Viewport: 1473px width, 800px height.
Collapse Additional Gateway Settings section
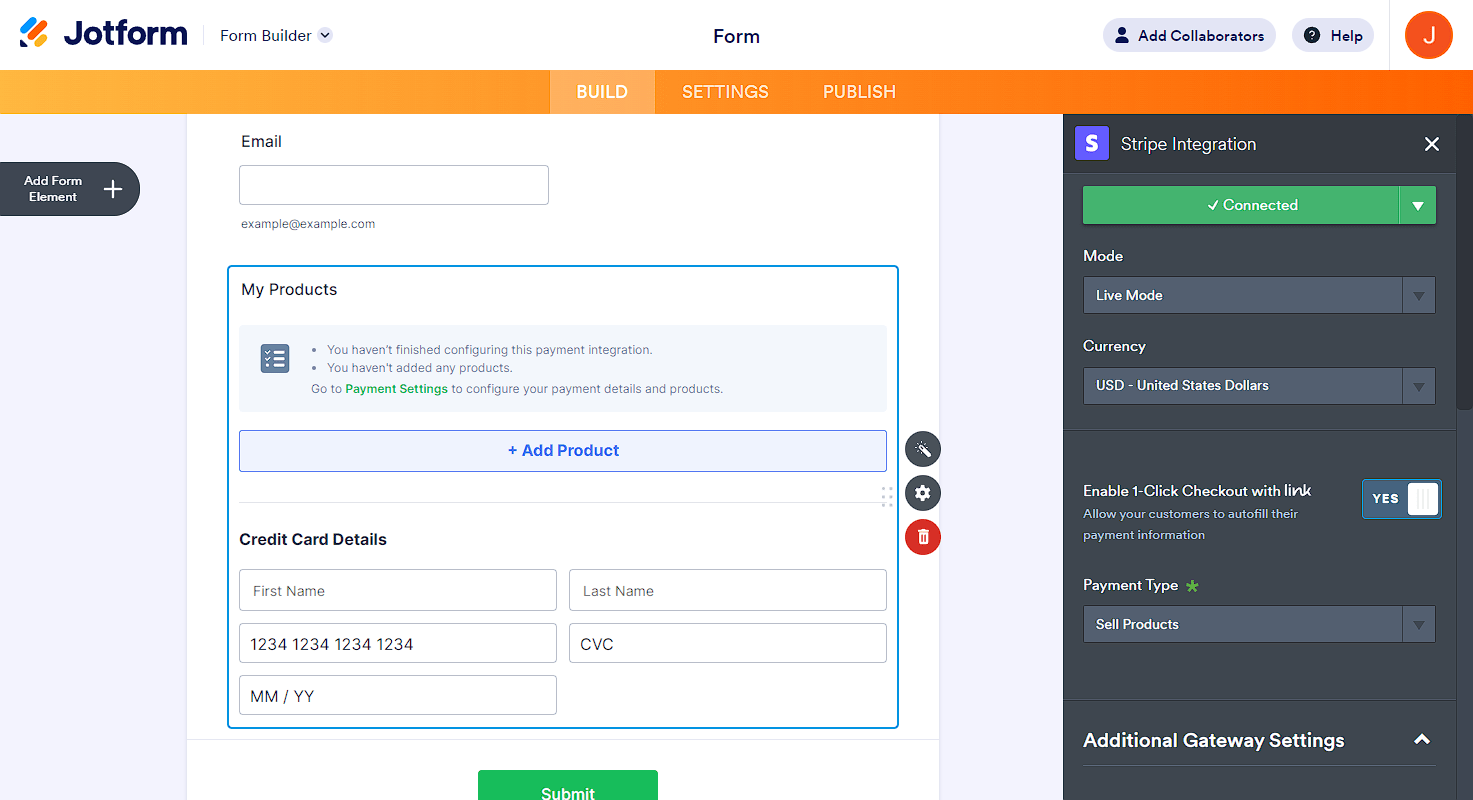click(1421, 740)
